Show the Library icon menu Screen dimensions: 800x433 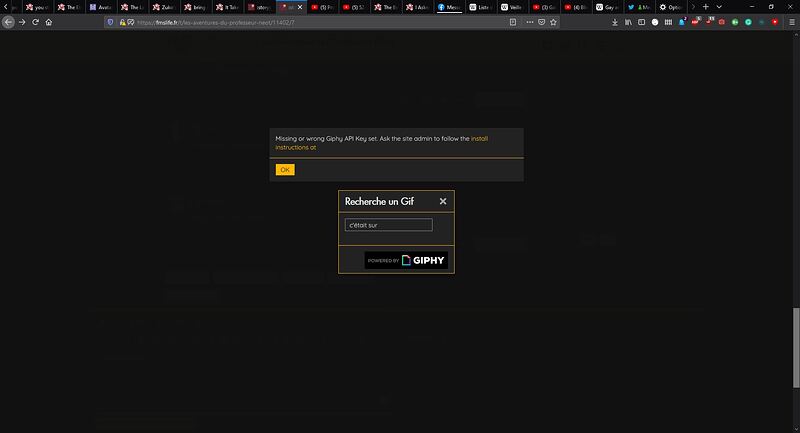628,22
